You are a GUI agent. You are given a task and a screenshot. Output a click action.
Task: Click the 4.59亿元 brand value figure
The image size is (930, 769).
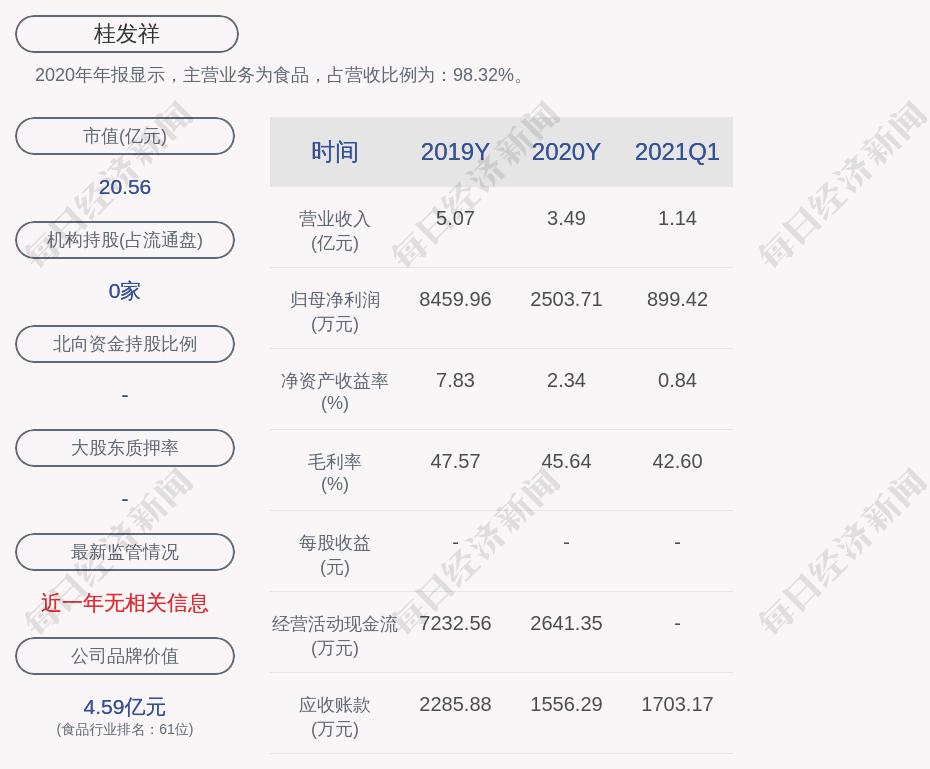click(125, 707)
